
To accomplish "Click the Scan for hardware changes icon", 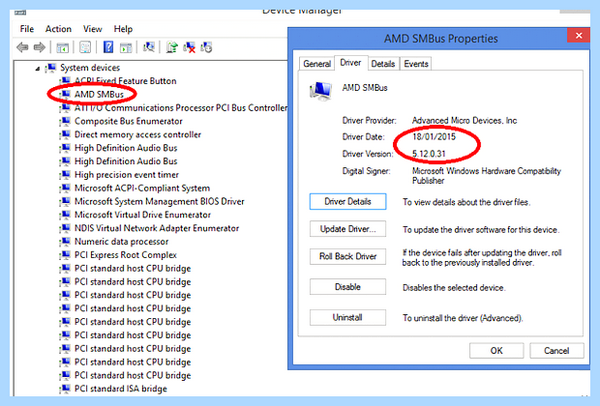I will click(x=149, y=47).
